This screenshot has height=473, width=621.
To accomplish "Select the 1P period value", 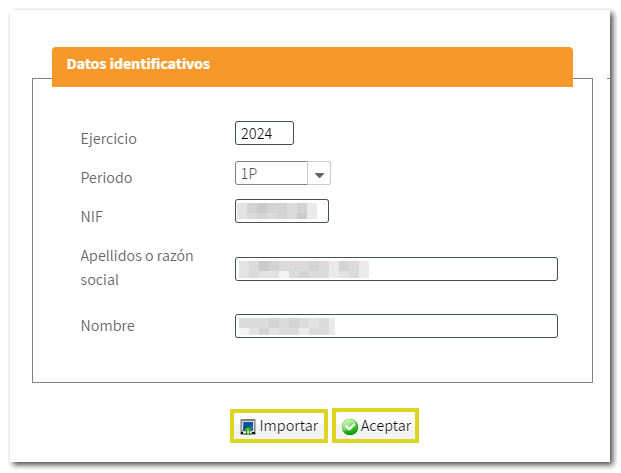I will [249, 174].
